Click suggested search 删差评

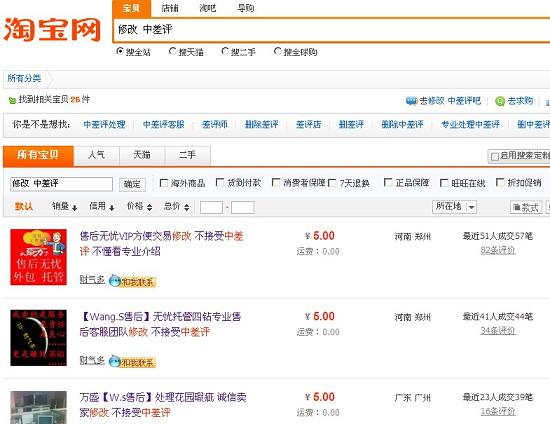point(351,124)
